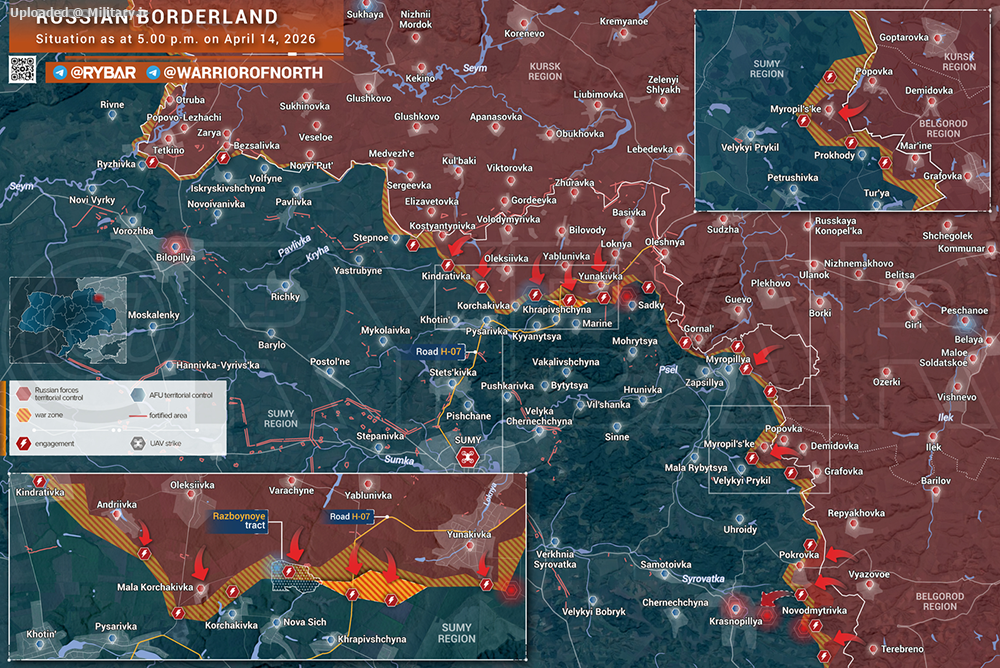The image size is (1000, 668).
Task: Click the Mohrytsya label
Action: tap(635, 341)
